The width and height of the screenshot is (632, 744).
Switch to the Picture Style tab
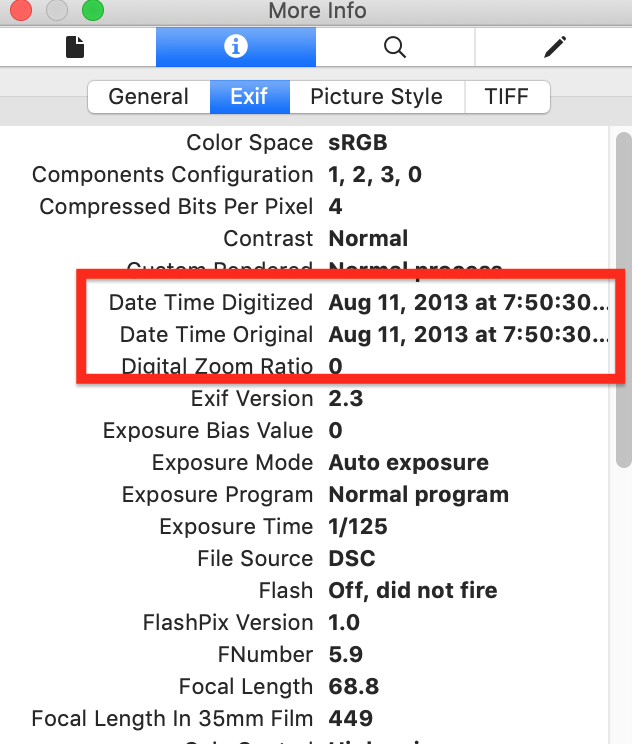[376, 97]
